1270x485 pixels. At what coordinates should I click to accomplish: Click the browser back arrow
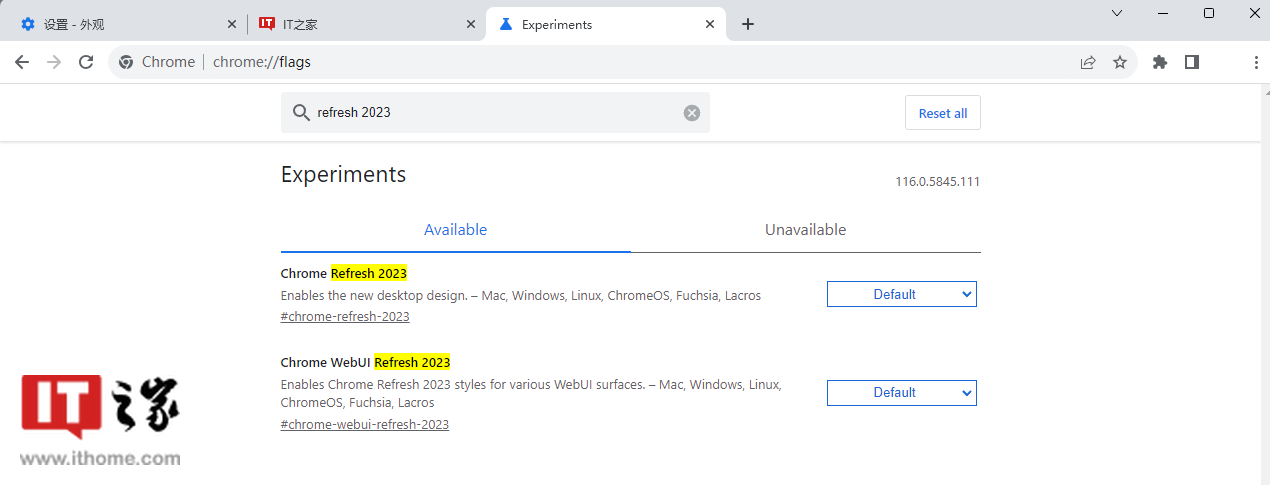(22, 62)
